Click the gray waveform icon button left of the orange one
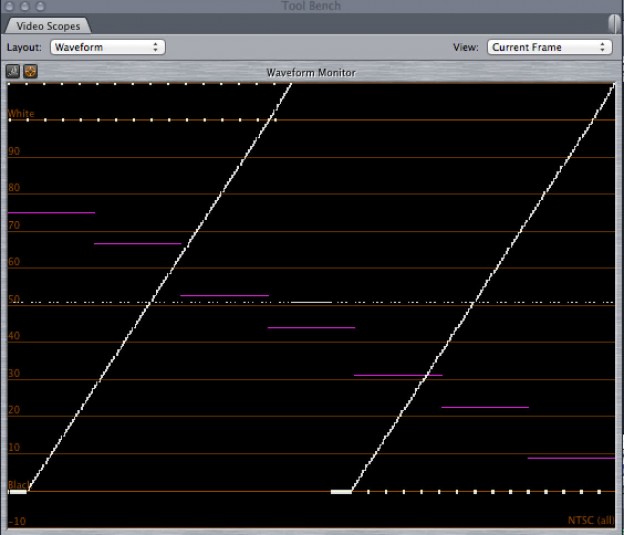Image resolution: width=624 pixels, height=535 pixels. 13,72
